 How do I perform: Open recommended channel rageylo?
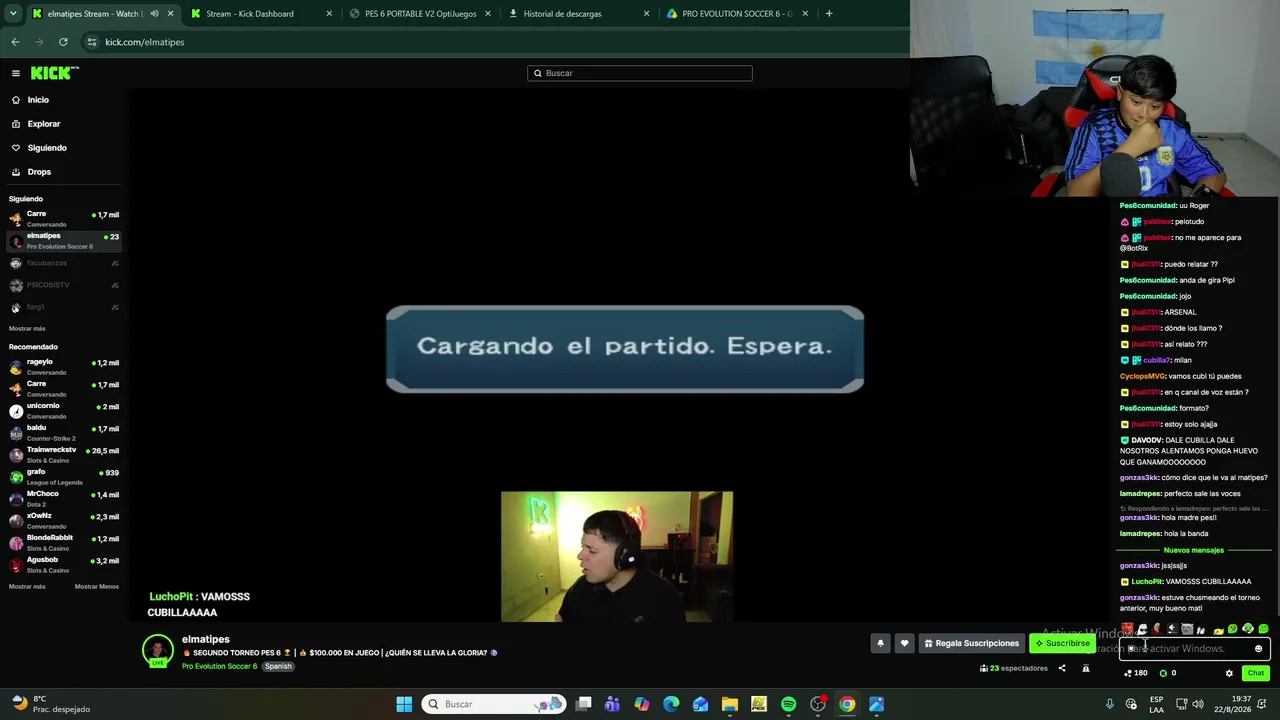pos(64,366)
